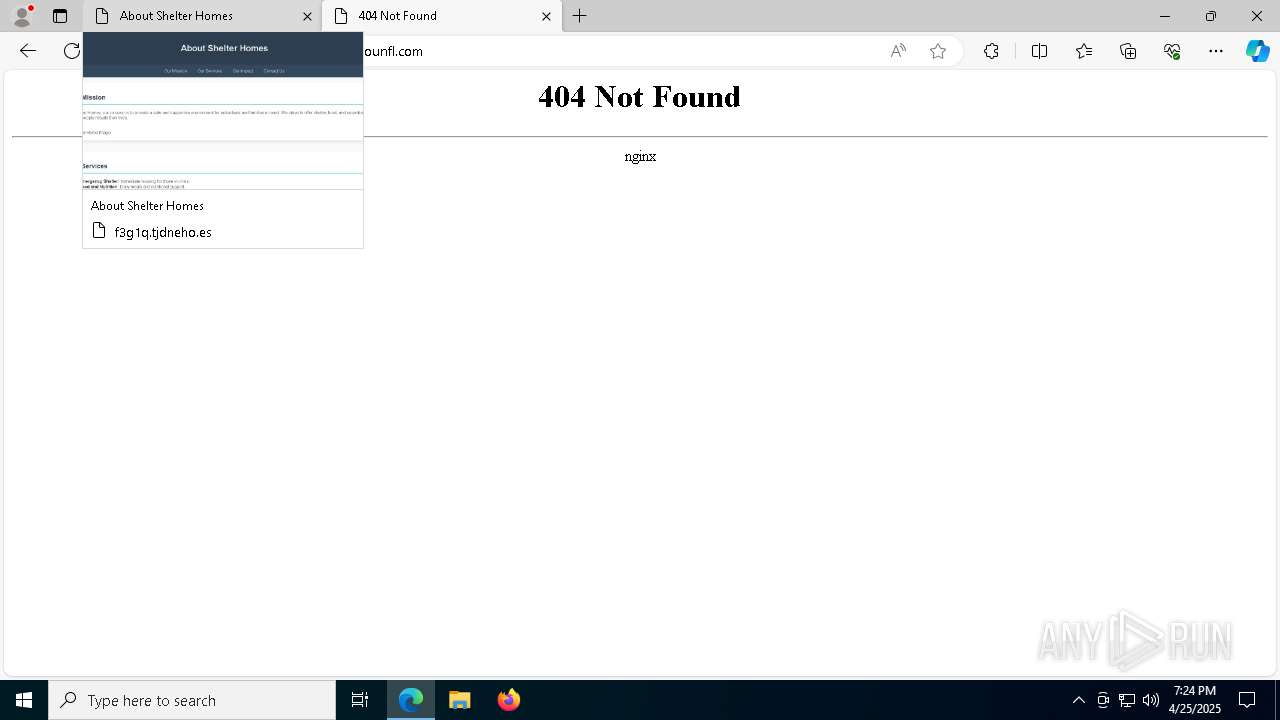
Task: Open network status tray icon
Action: (x=1127, y=700)
